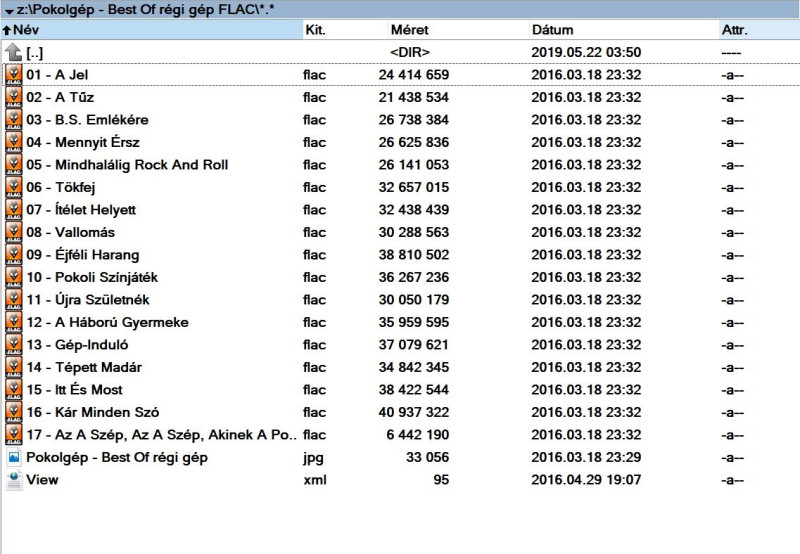The image size is (800, 554).
Task: Click FLAC icon beside 08 - Vallomás
Action: coord(14,232)
